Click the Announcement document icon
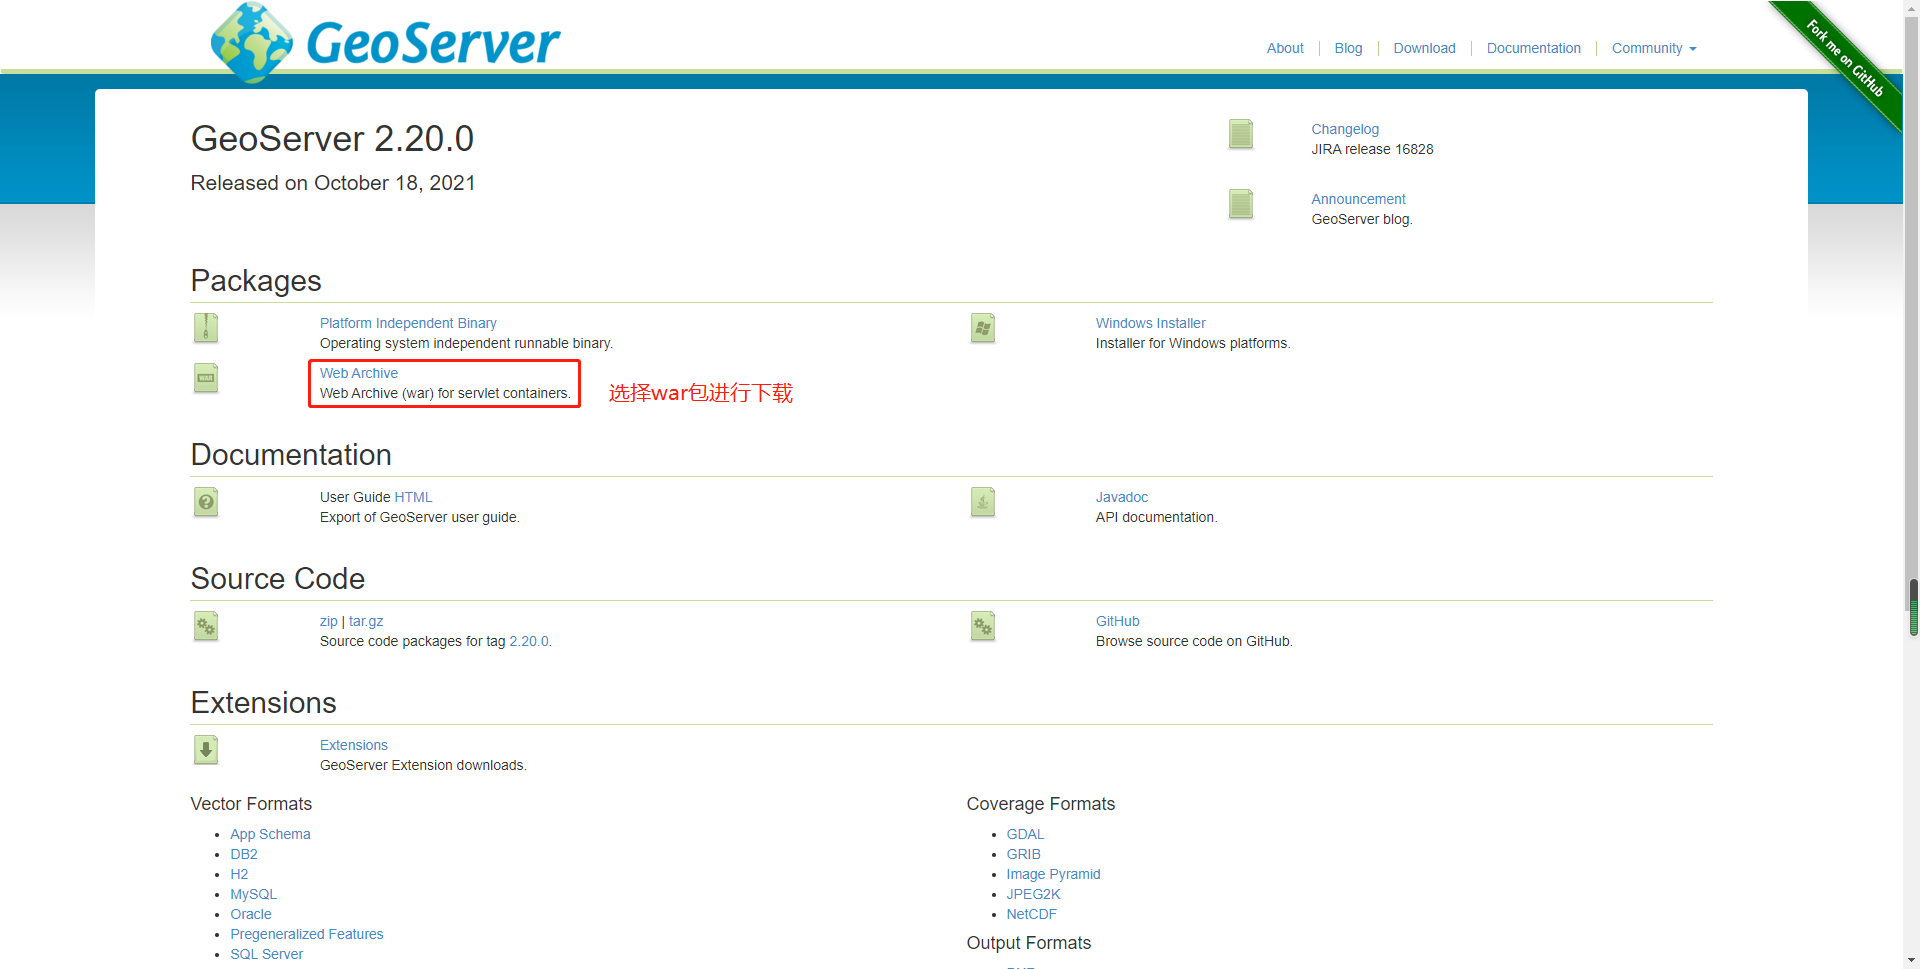Image resolution: width=1920 pixels, height=969 pixels. pyautogui.click(x=1239, y=204)
